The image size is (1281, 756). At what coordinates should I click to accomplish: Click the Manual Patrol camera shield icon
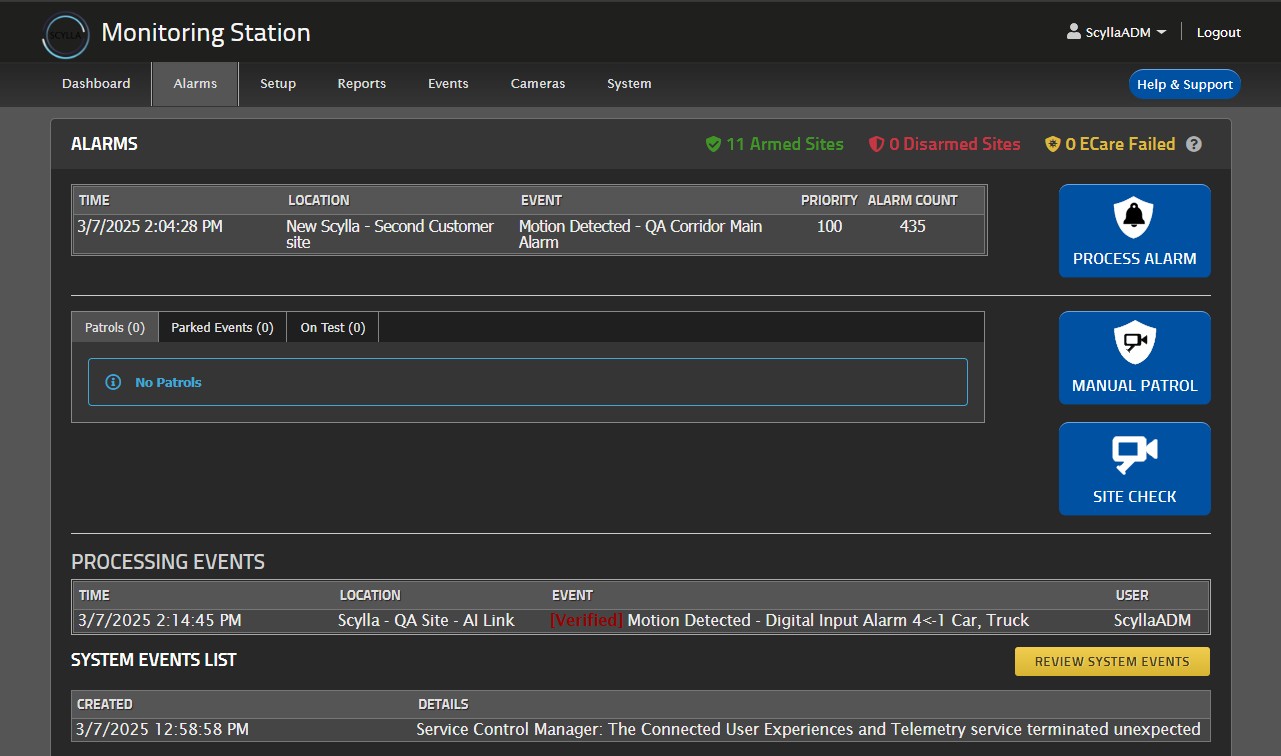(1134, 343)
